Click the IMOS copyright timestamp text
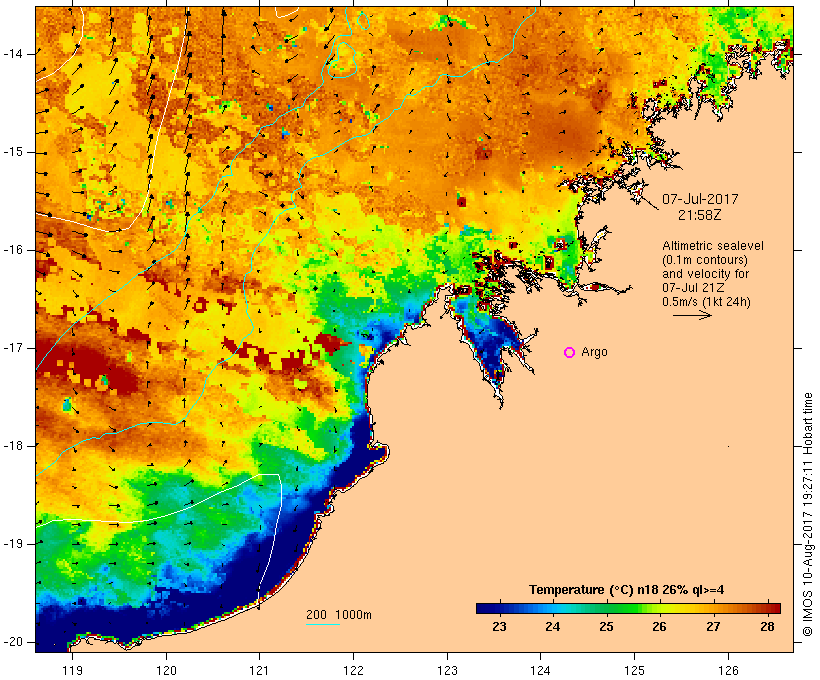Viewport: 820px width, 680px height. [x=808, y=515]
